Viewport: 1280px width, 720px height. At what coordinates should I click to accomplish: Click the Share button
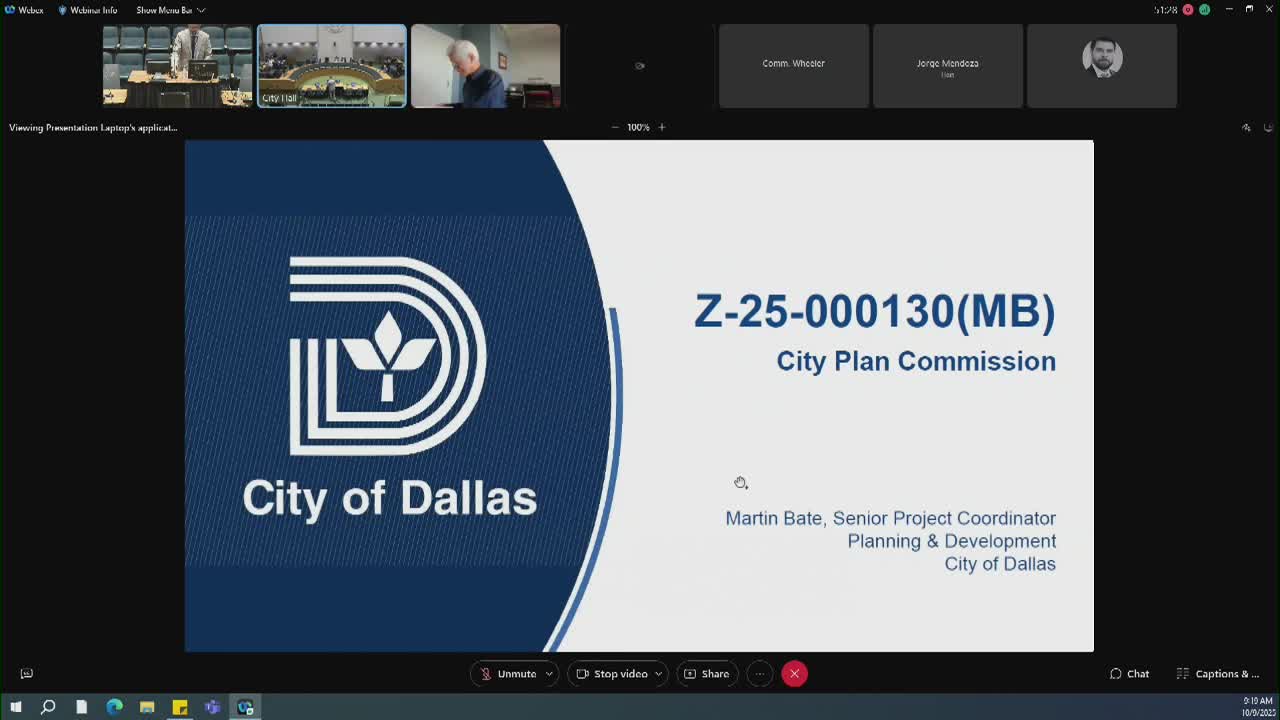click(707, 674)
